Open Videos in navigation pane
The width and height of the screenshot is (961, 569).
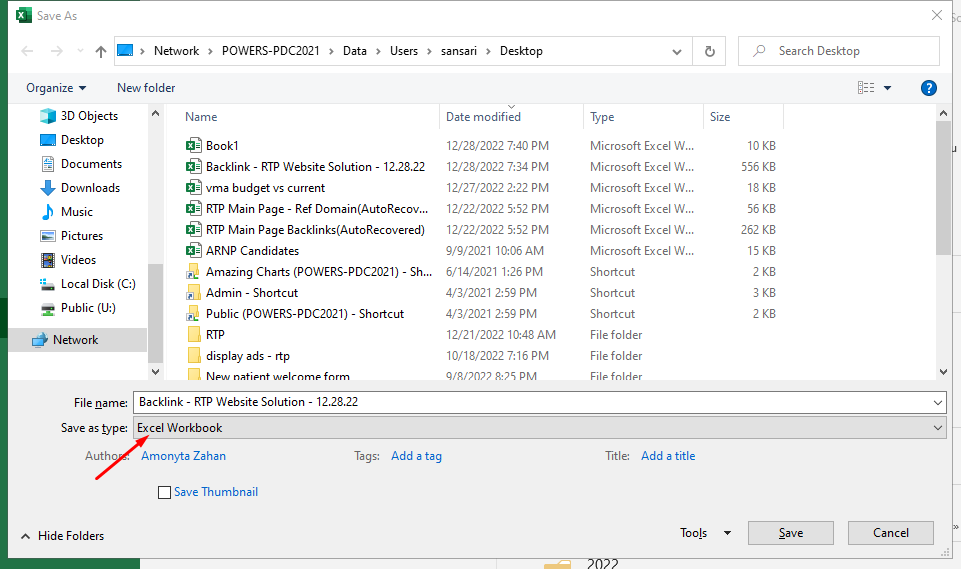click(x=68, y=259)
